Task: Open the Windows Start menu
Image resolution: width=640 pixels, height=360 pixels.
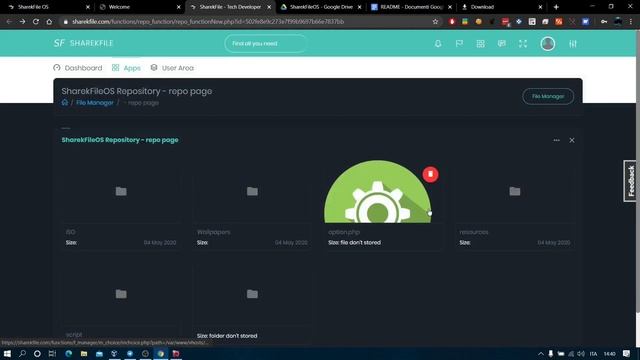Action: coord(7,353)
